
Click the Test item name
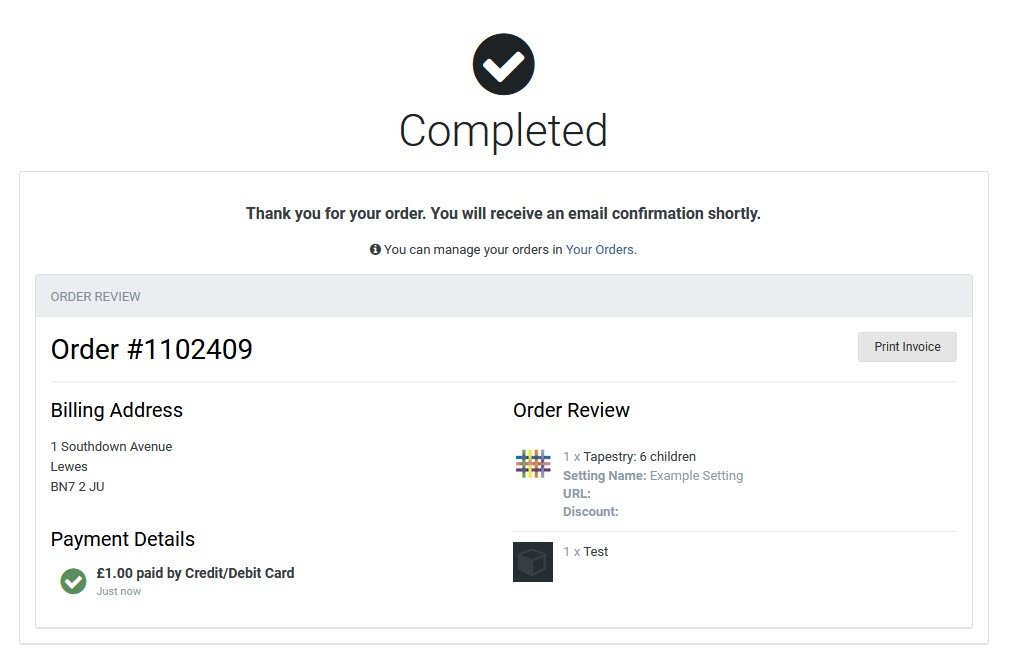pyautogui.click(x=596, y=552)
